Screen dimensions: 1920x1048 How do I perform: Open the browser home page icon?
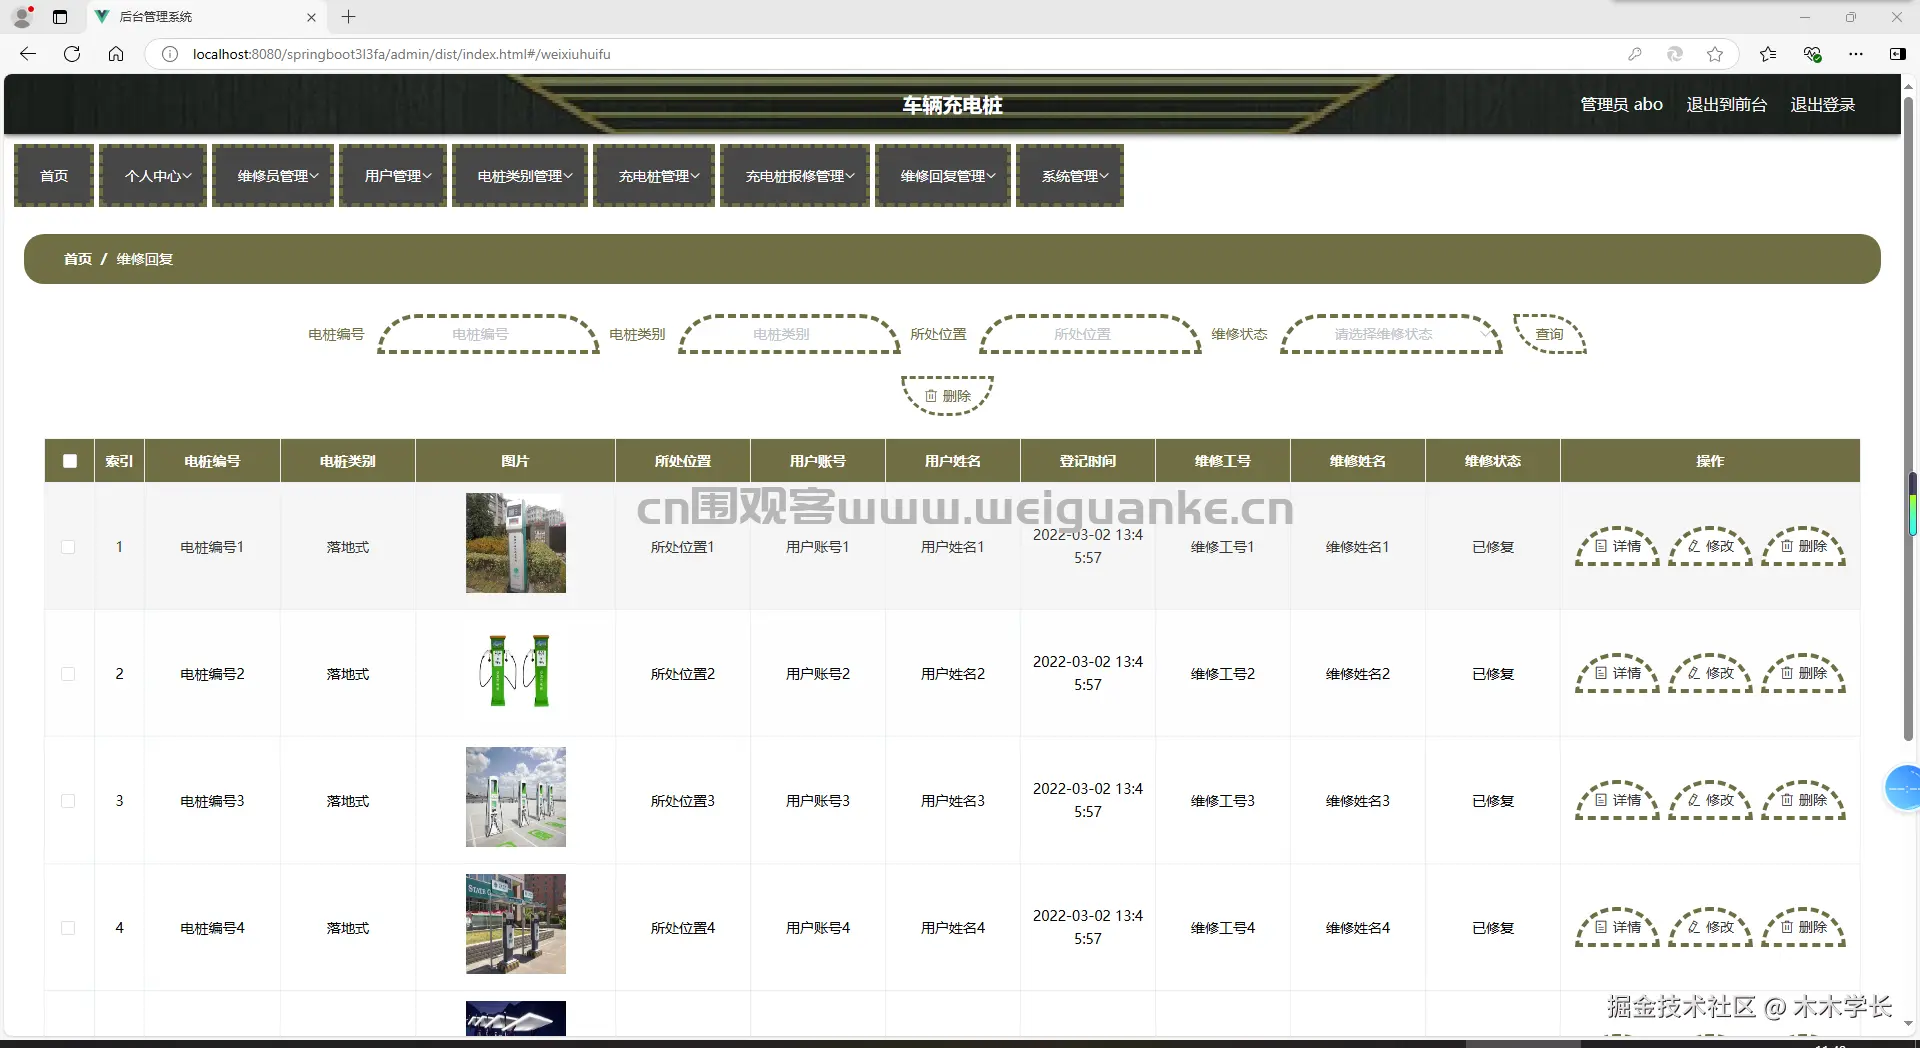pyautogui.click(x=116, y=54)
